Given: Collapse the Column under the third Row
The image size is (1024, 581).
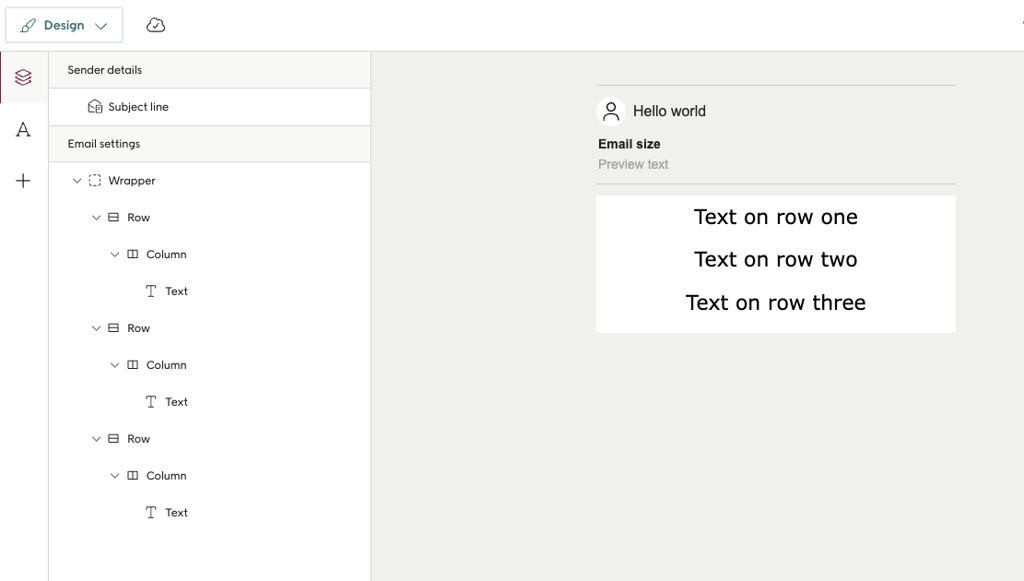Looking at the screenshot, I should (114, 475).
